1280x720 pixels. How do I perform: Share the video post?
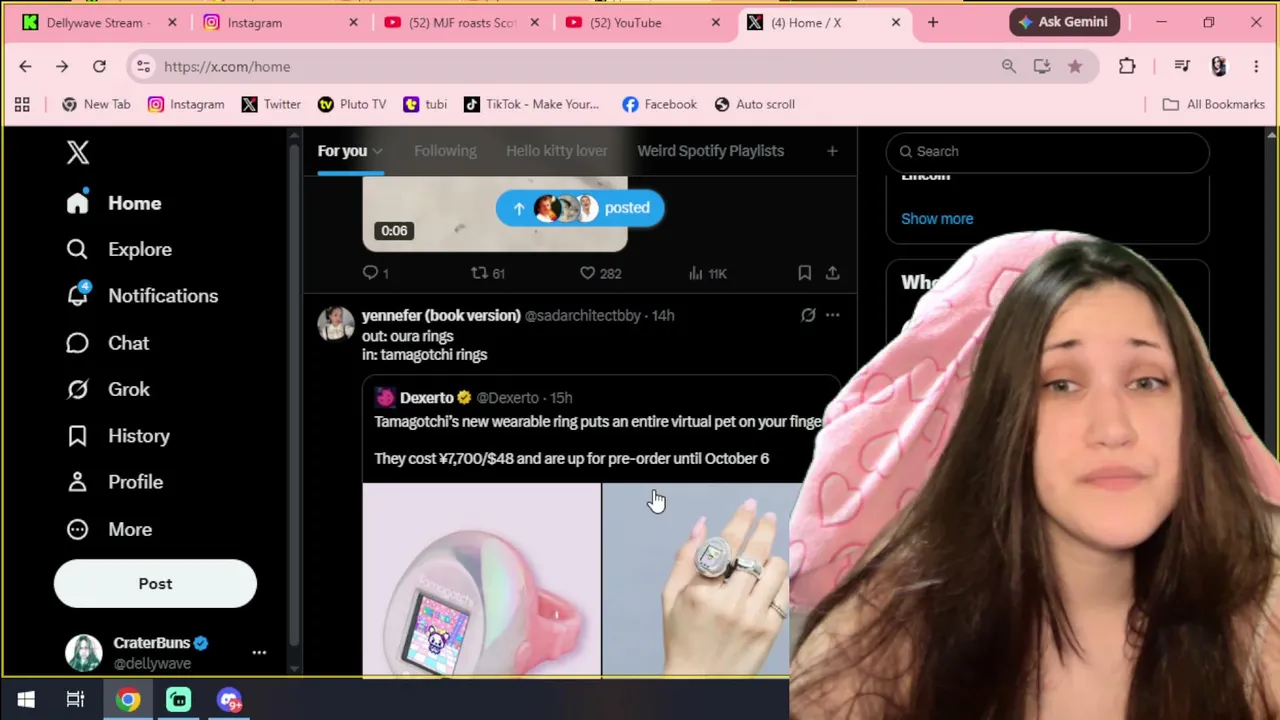pos(832,273)
